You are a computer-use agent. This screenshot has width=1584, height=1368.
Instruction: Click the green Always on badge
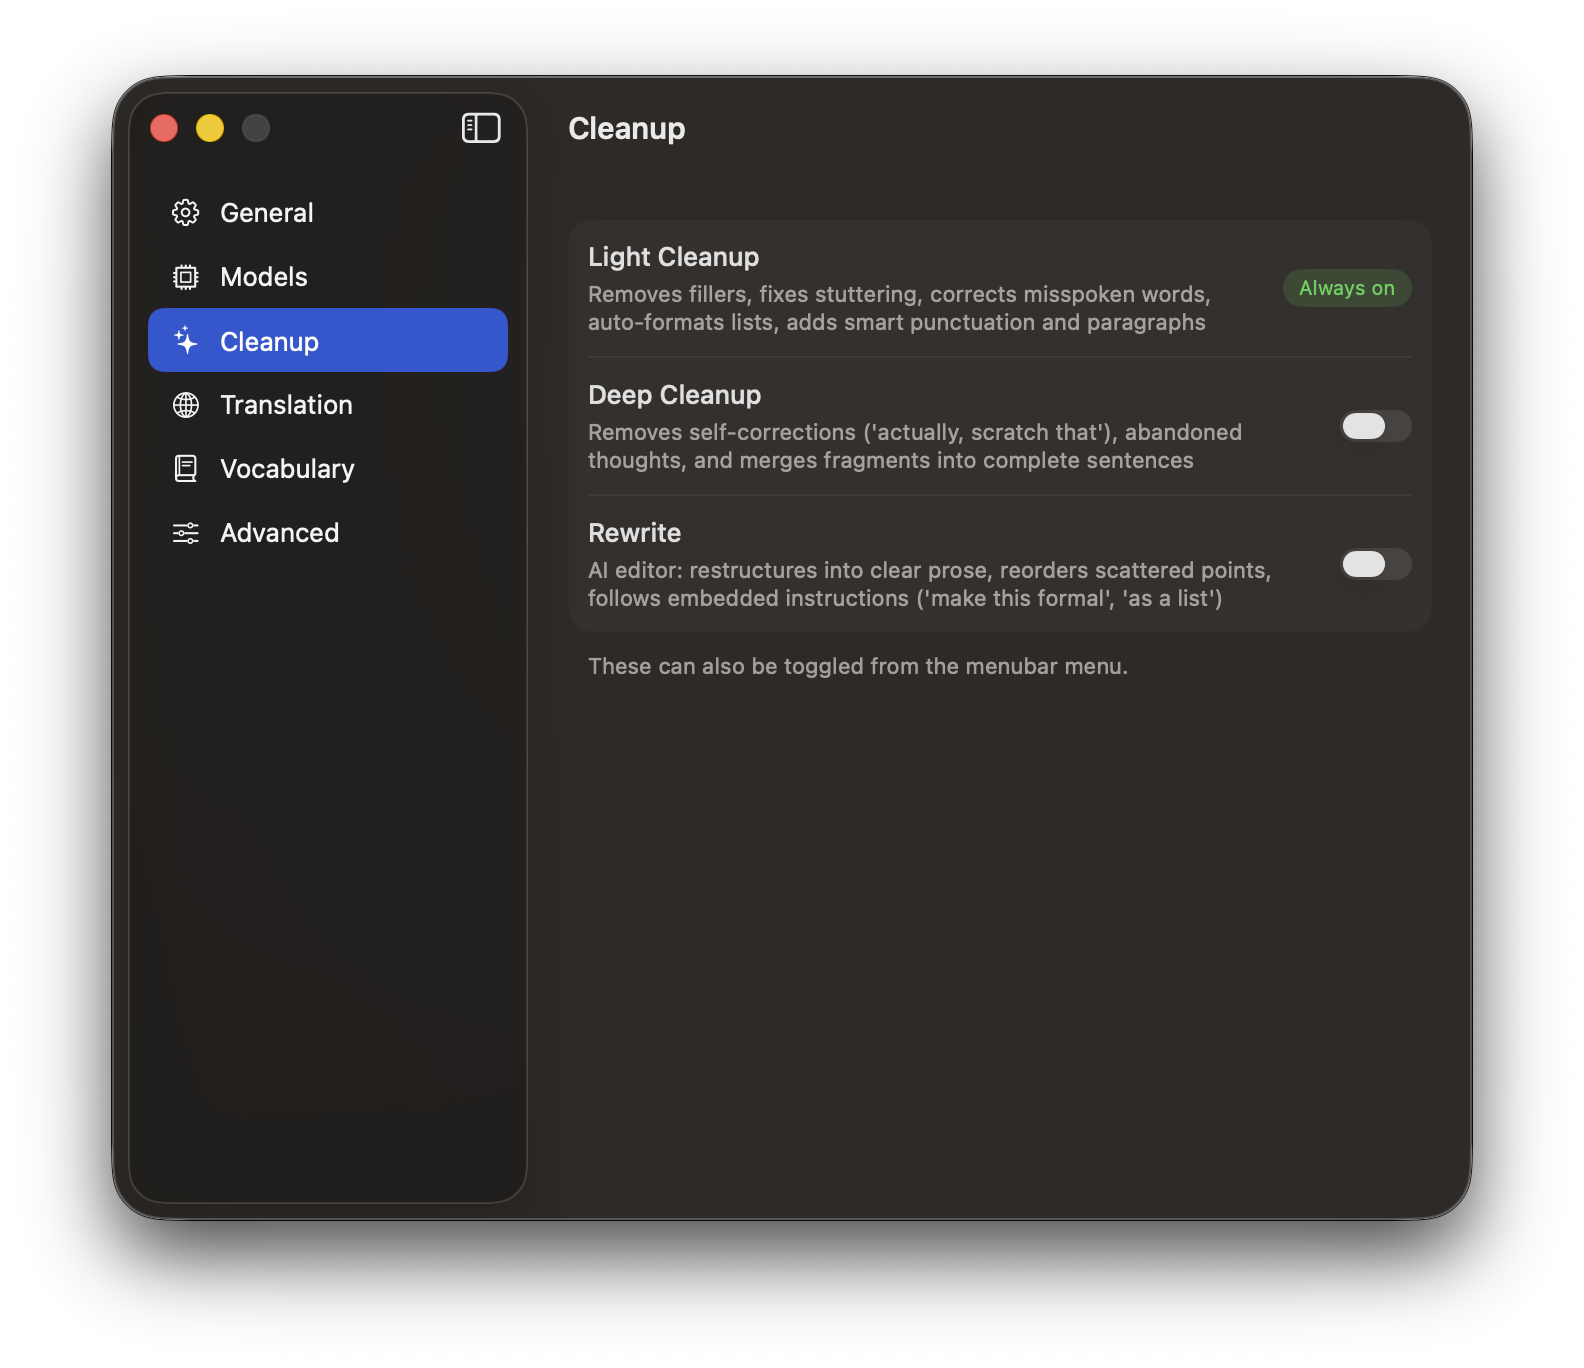tap(1346, 288)
